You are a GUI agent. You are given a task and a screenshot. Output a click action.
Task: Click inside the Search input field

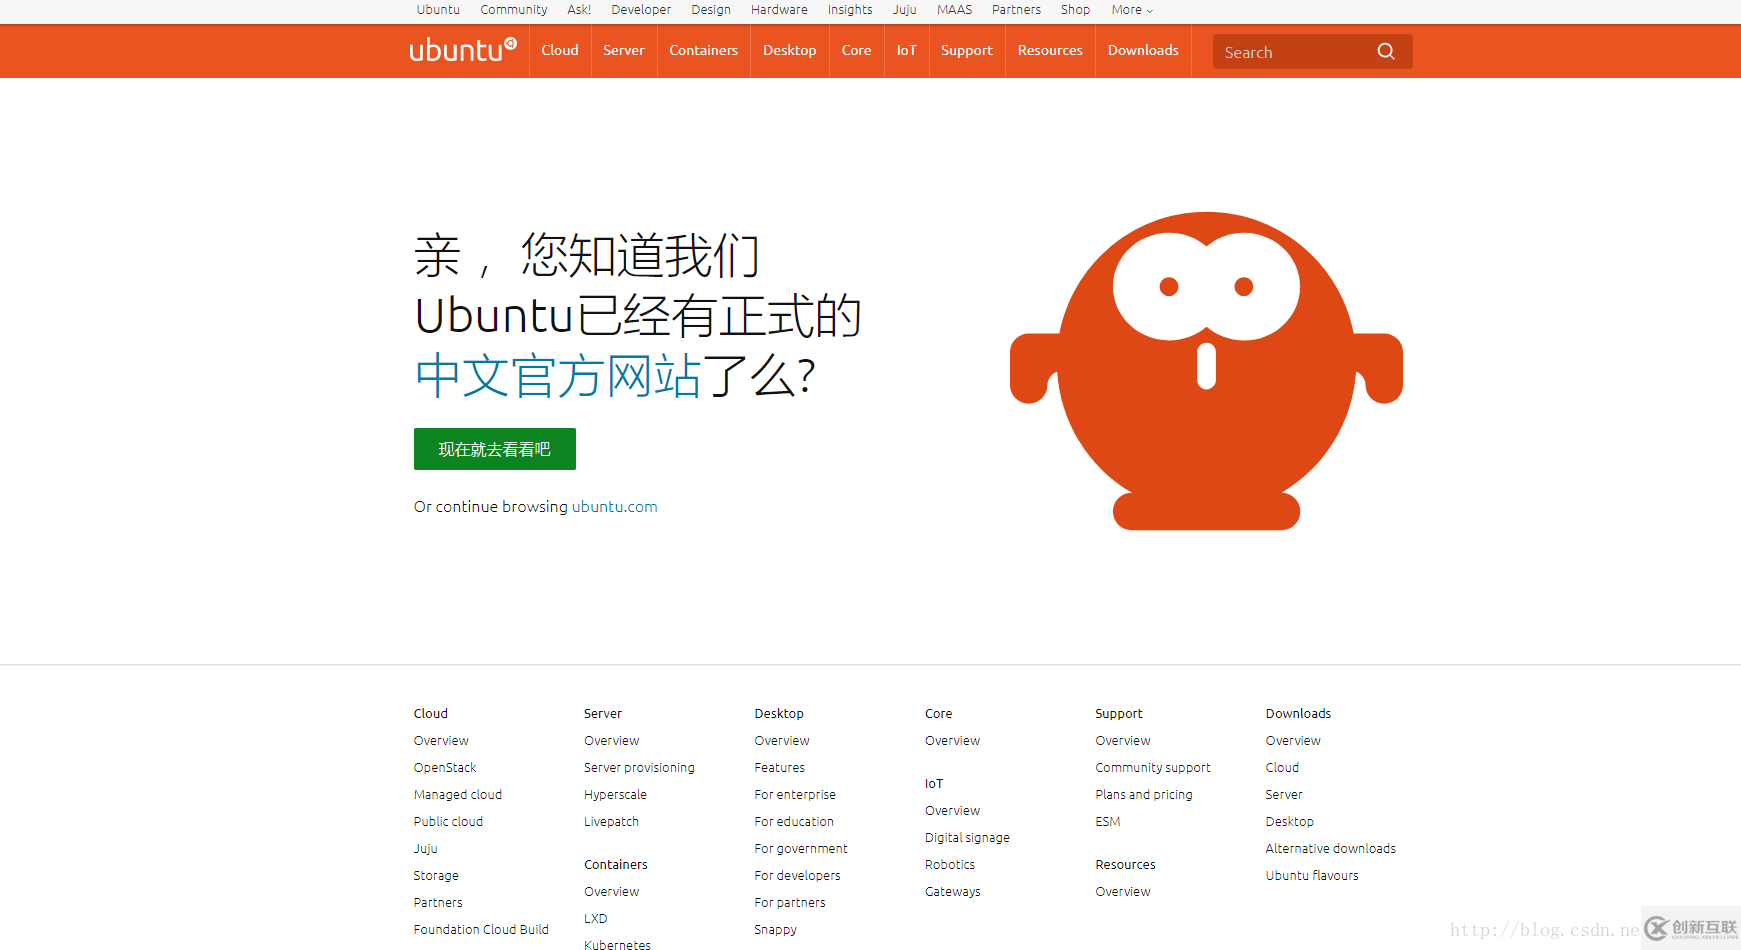coord(1290,51)
